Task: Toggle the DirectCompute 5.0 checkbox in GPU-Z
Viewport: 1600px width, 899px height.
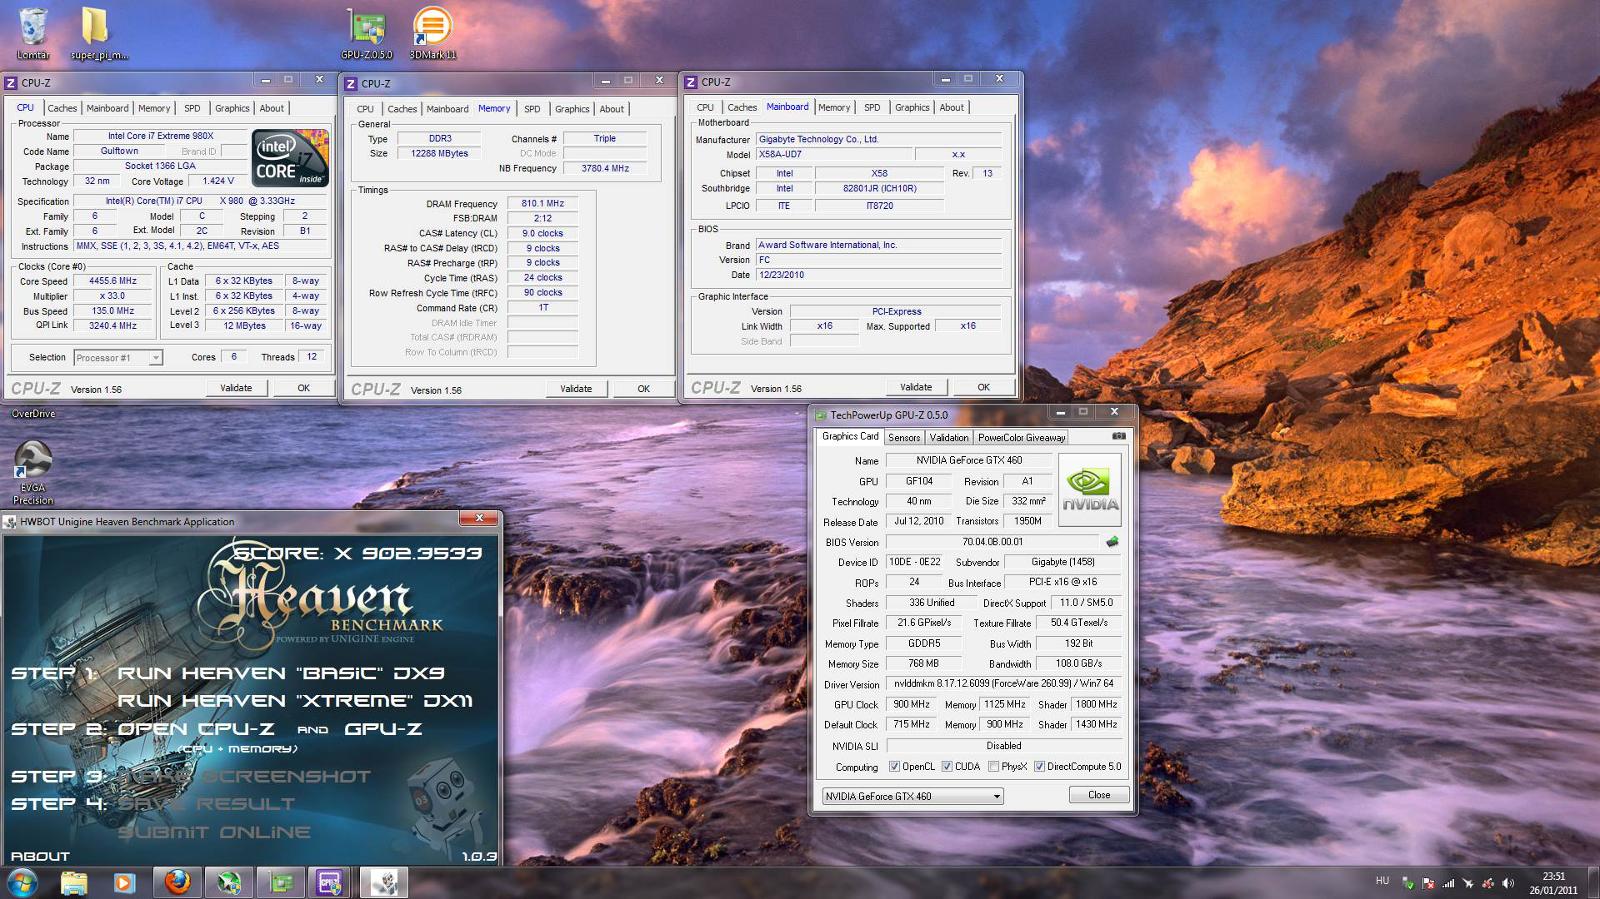Action: (1039, 767)
